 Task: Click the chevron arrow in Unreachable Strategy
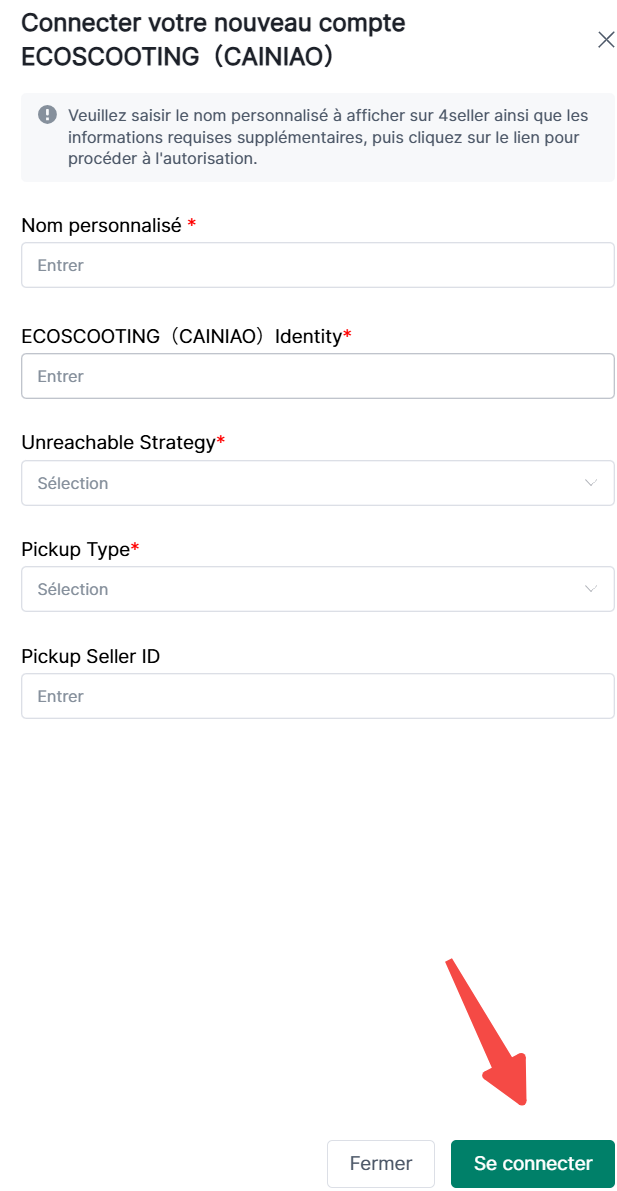(x=590, y=483)
